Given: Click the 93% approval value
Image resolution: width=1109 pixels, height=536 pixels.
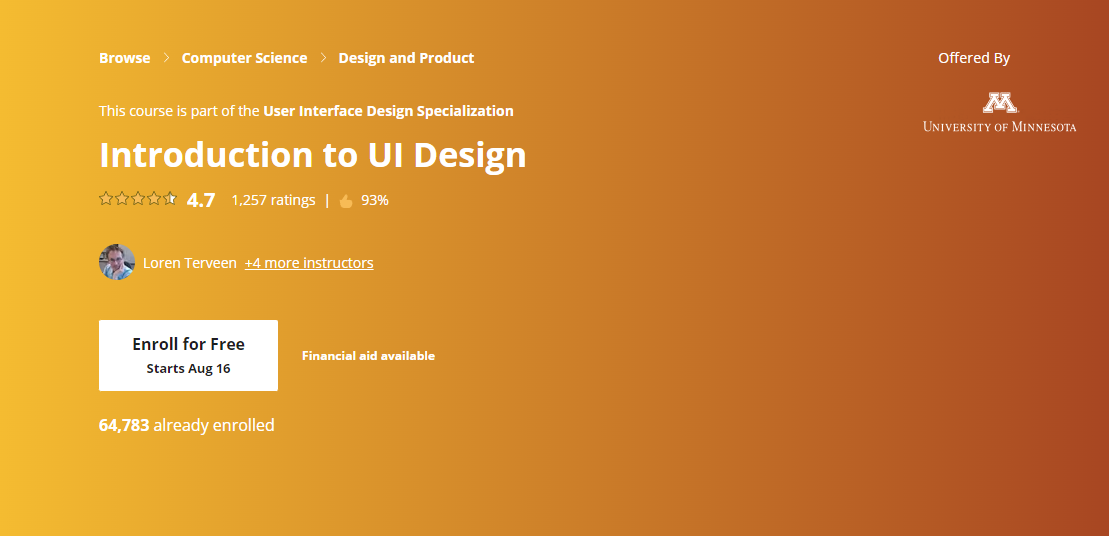Looking at the screenshot, I should pos(375,200).
